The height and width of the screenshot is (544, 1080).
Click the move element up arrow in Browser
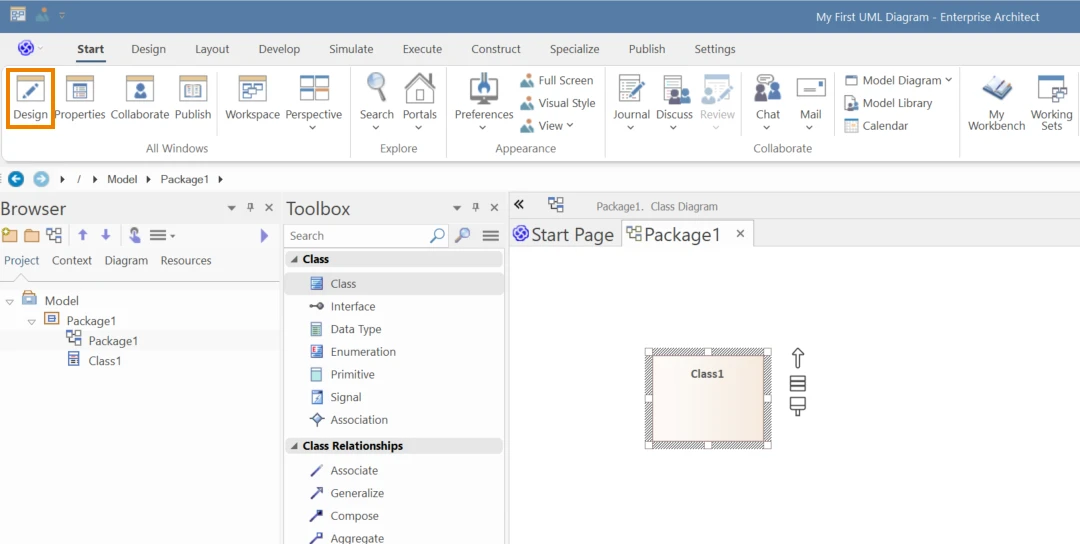83,236
